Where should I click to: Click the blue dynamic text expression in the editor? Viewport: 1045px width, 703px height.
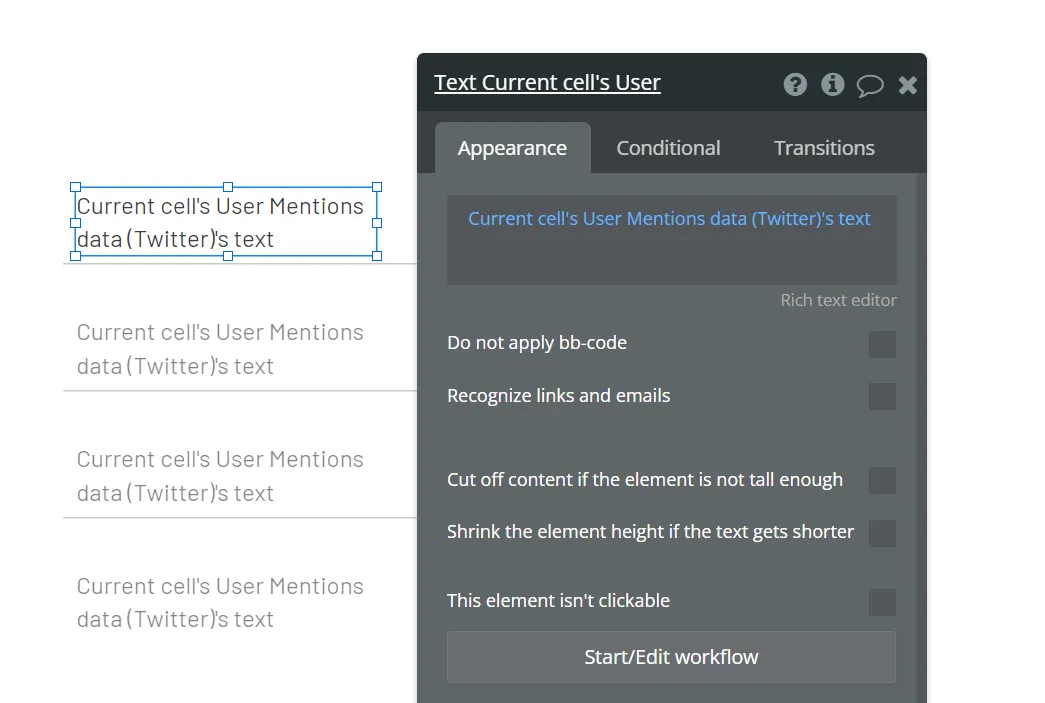coord(669,219)
